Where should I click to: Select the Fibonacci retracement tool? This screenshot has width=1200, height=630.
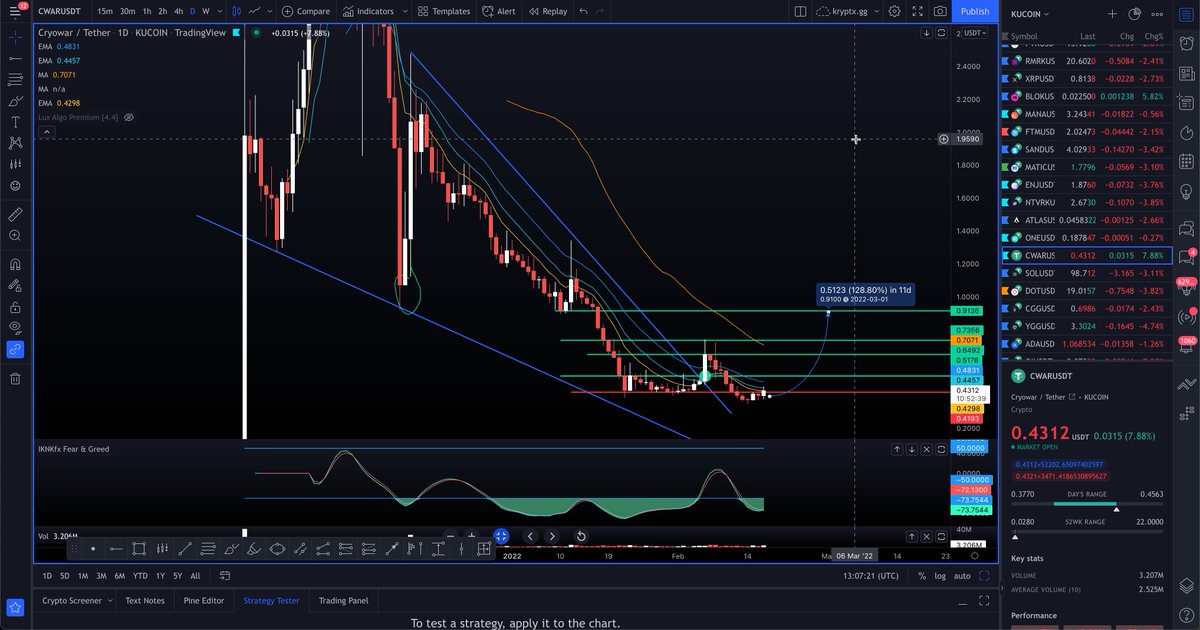coord(15,78)
